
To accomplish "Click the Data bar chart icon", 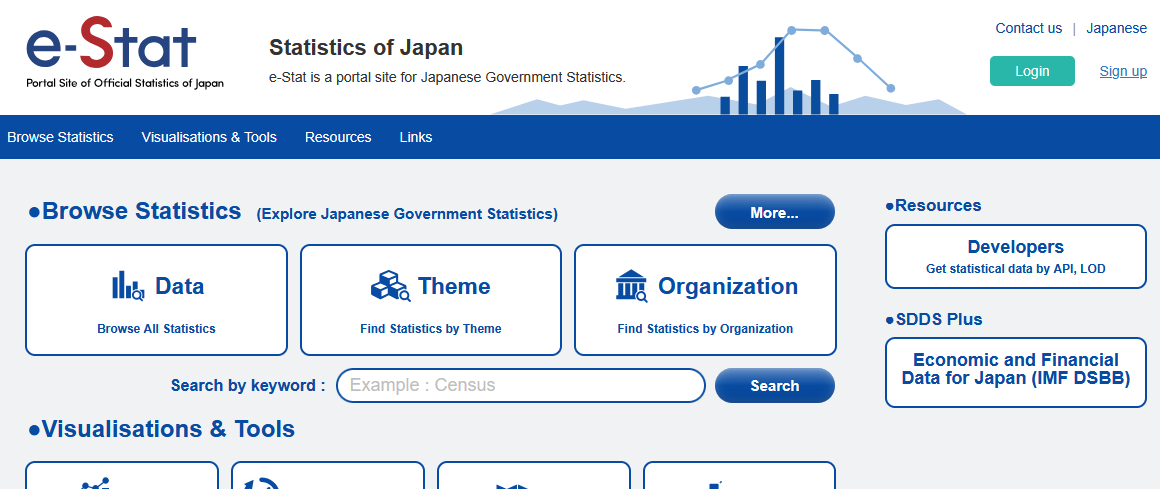I will [128, 286].
